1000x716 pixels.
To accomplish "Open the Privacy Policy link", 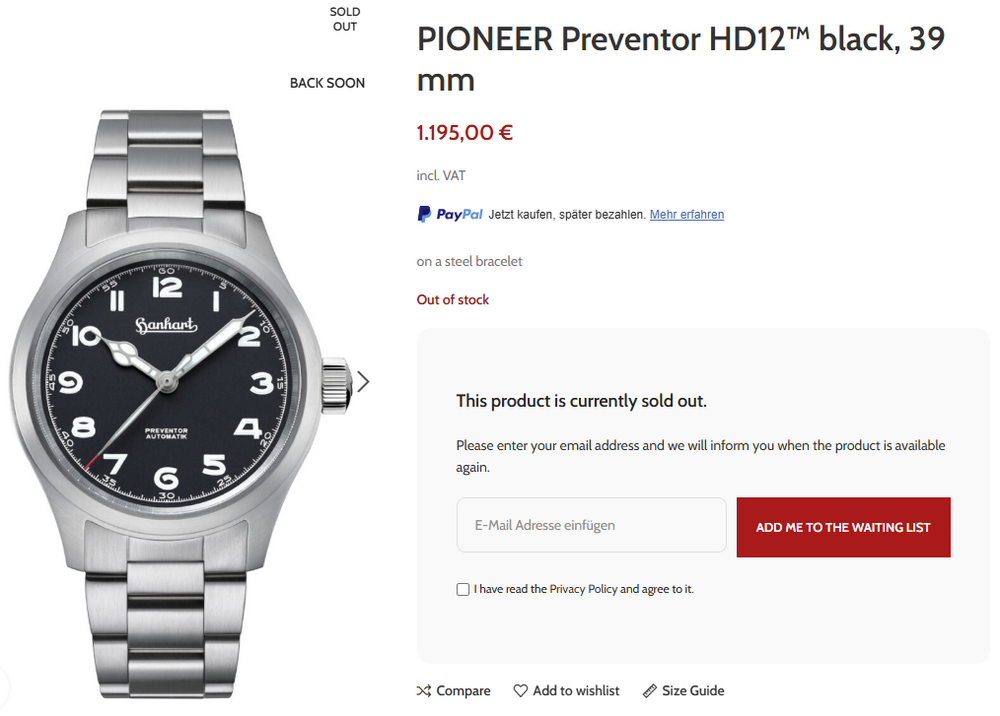I will coord(583,589).
